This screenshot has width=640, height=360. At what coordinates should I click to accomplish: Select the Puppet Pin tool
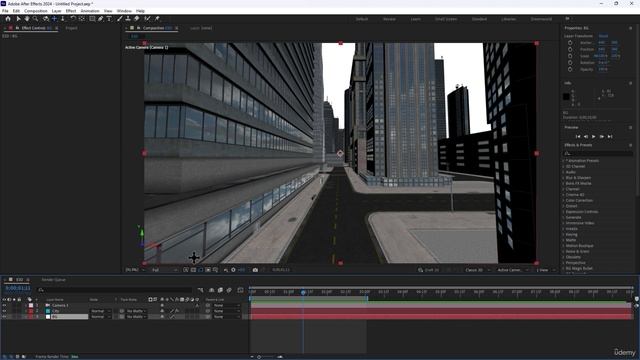[x=157, y=19]
